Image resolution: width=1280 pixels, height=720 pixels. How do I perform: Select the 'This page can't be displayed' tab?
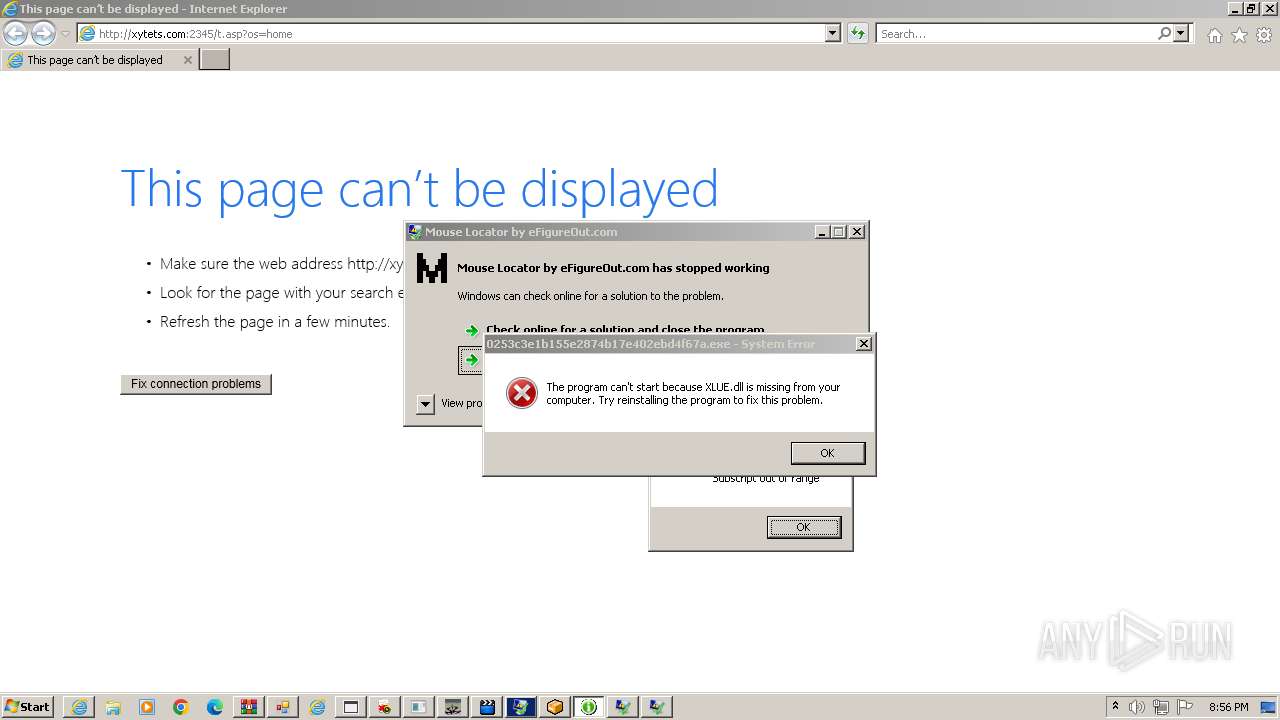point(95,60)
